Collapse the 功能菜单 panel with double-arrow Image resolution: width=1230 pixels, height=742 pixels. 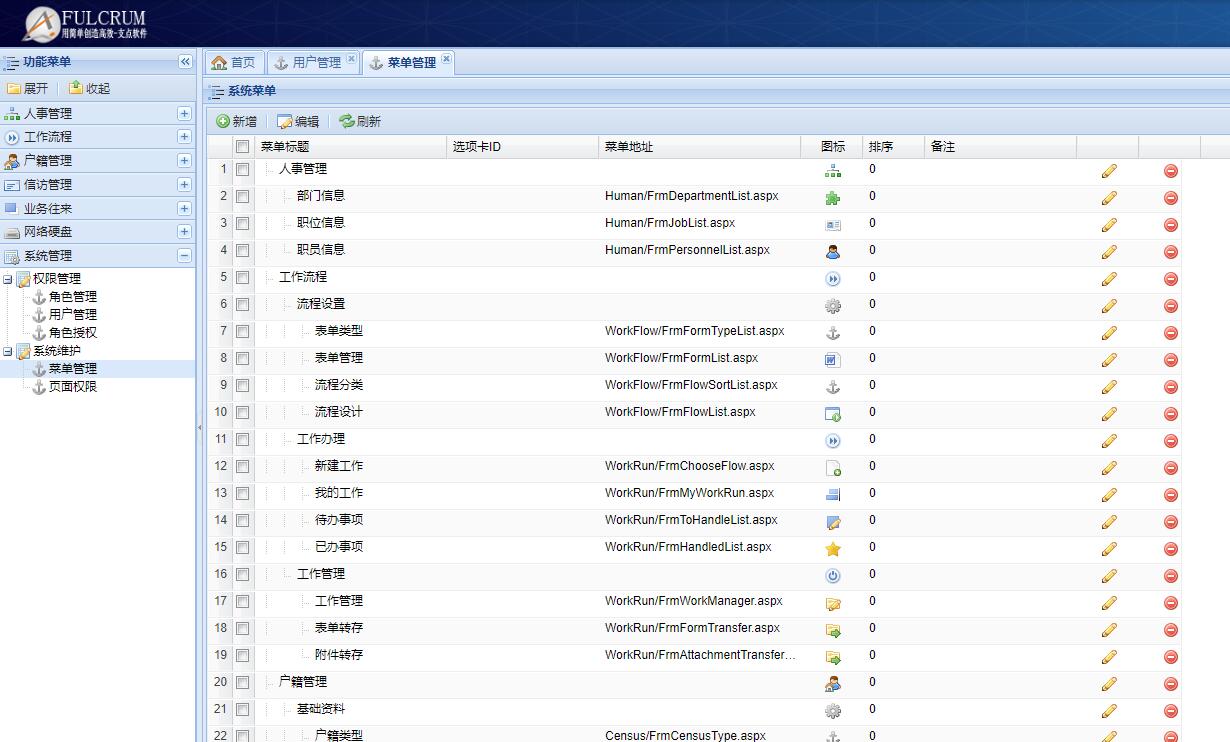(184, 61)
